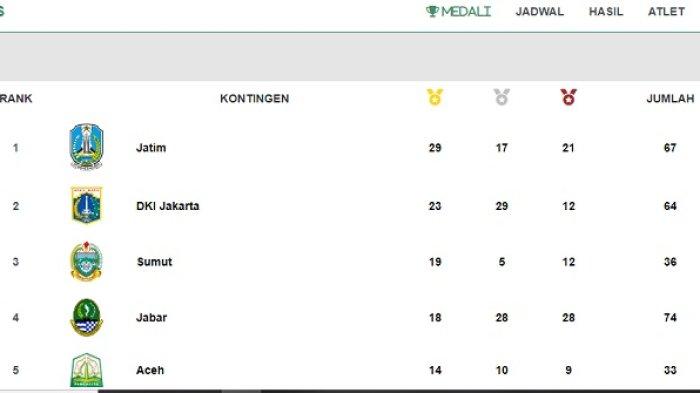Click the Jatim province emblem
The image size is (700, 393).
click(87, 146)
